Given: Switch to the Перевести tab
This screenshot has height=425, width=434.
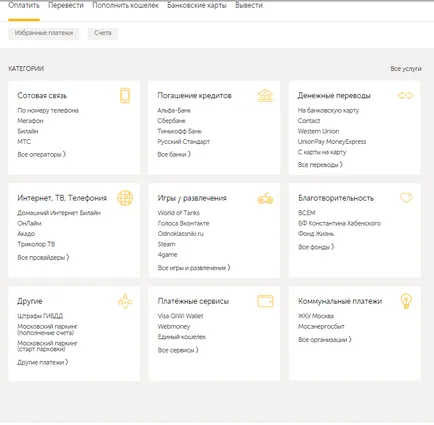Looking at the screenshot, I should (x=66, y=5).
